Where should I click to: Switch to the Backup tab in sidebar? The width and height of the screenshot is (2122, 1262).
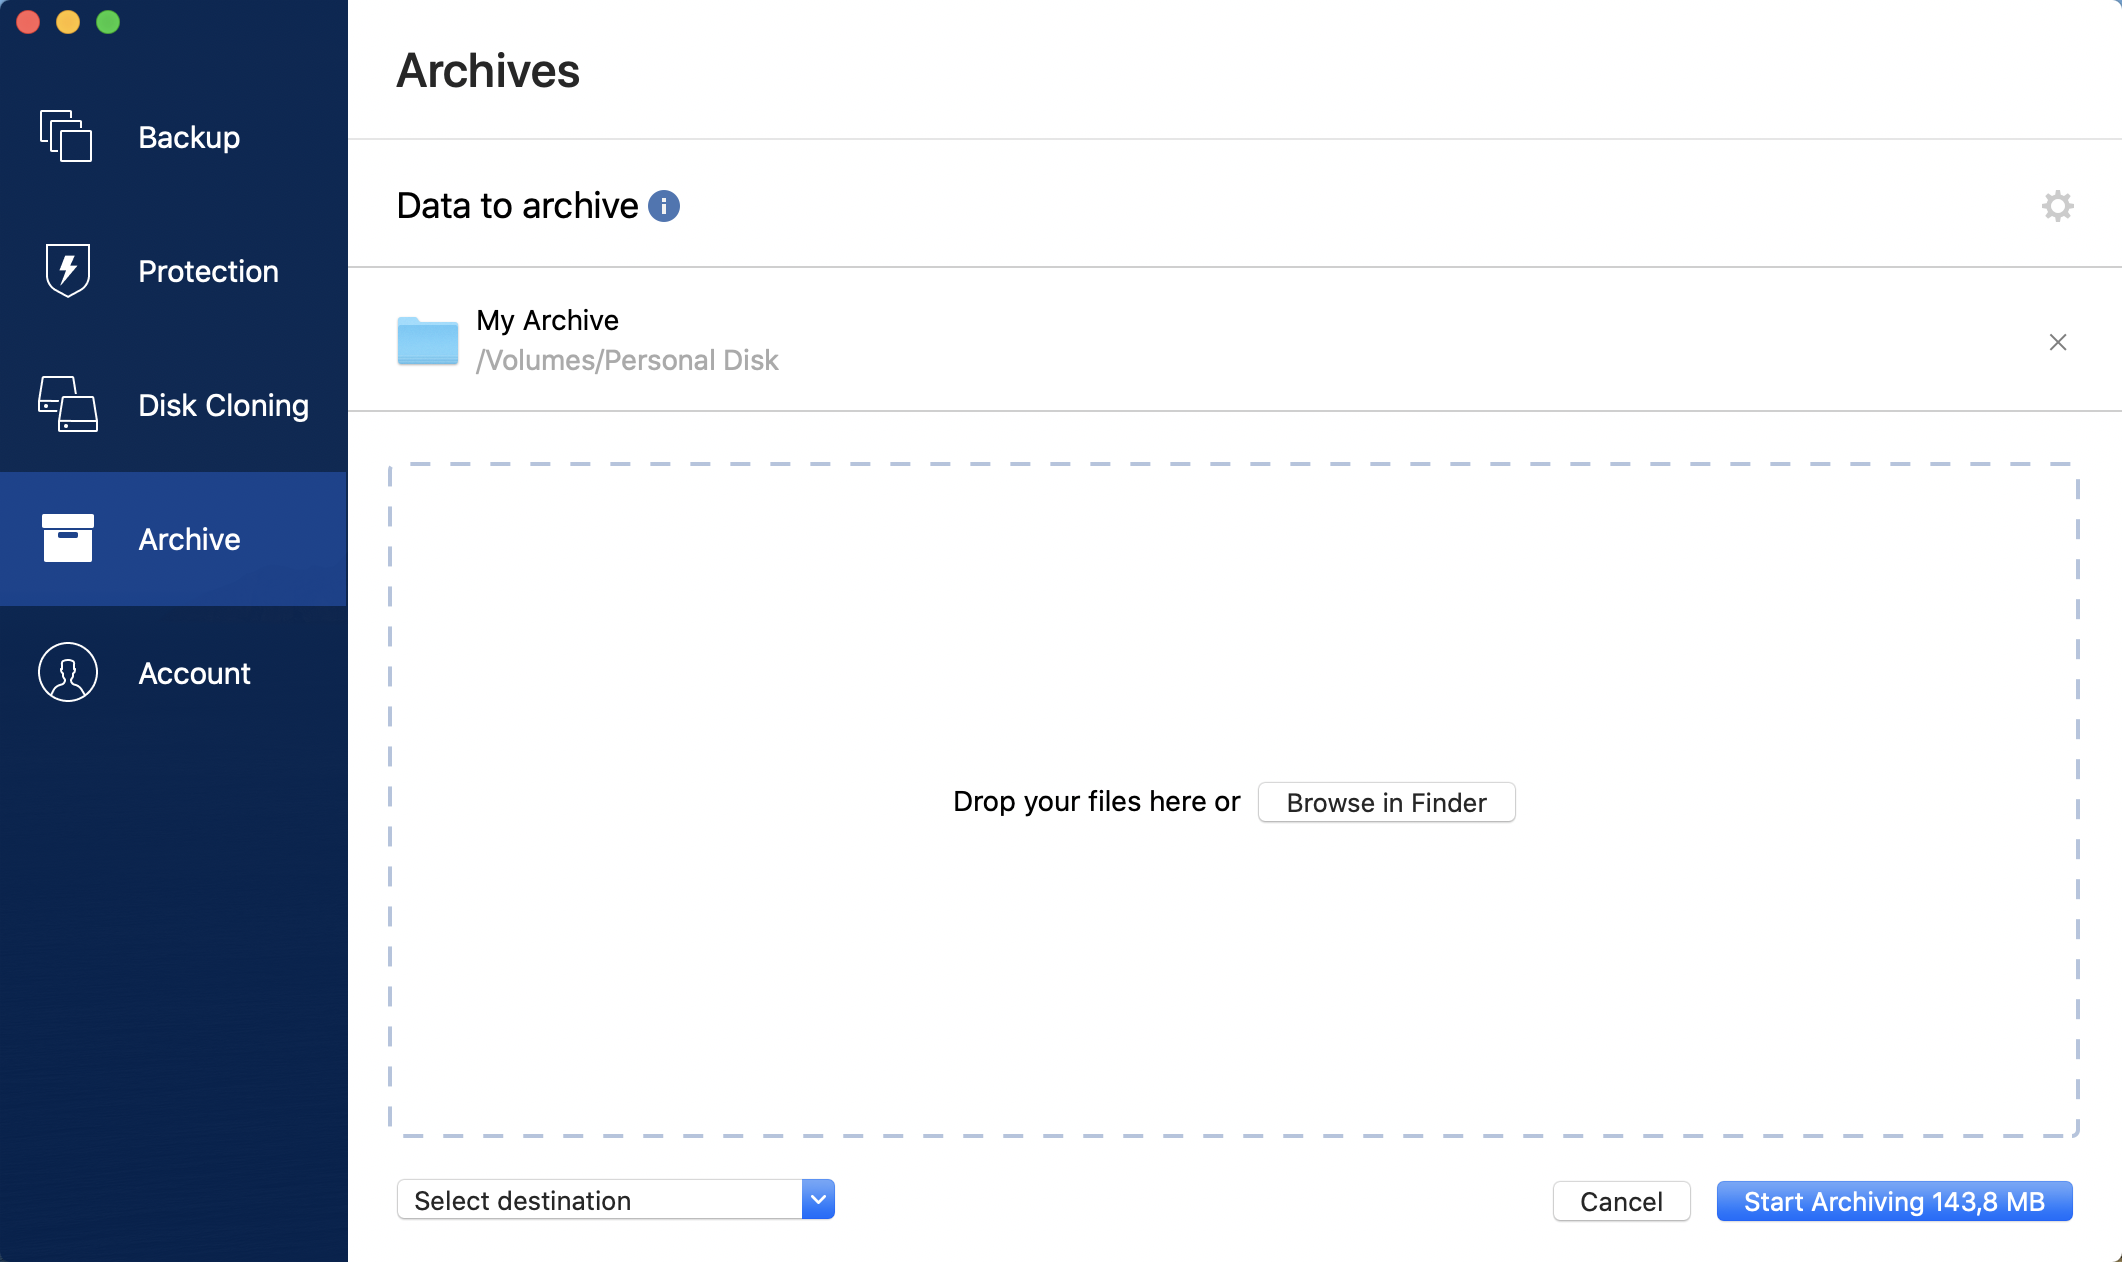pos(188,137)
